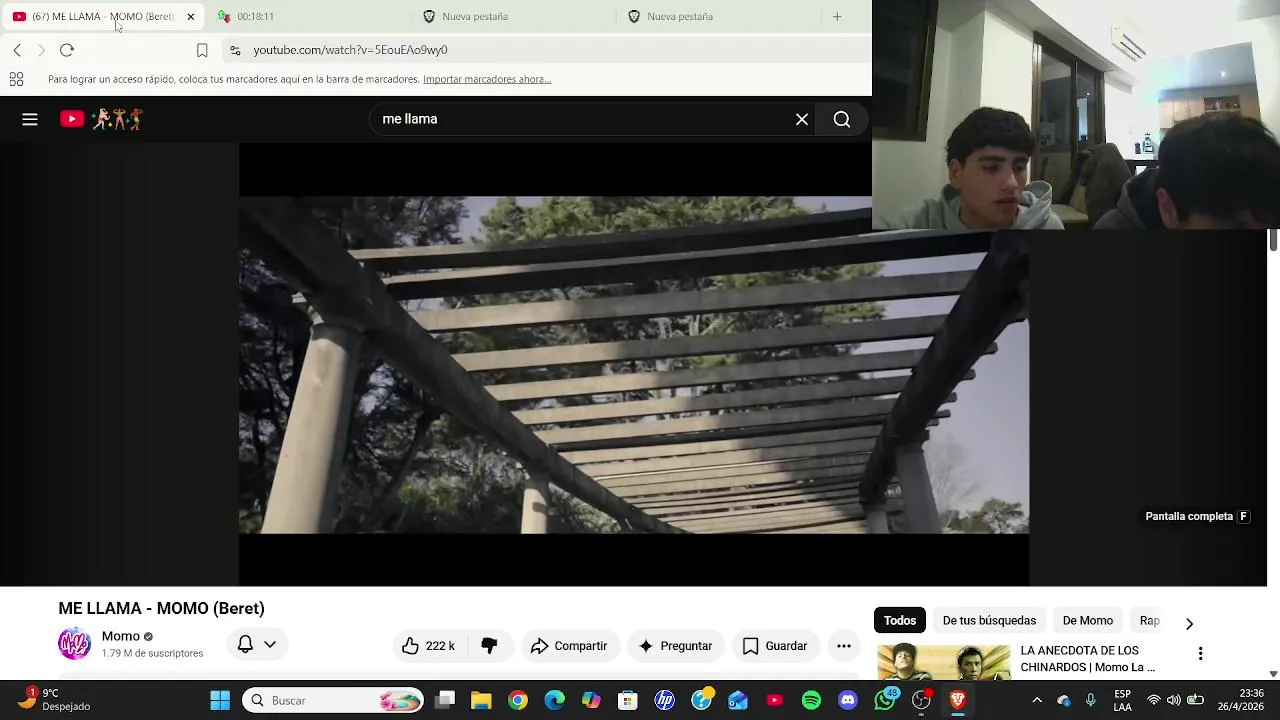Open the YouTube guide hamburger menu
This screenshot has height=720, width=1280.
(x=30, y=119)
